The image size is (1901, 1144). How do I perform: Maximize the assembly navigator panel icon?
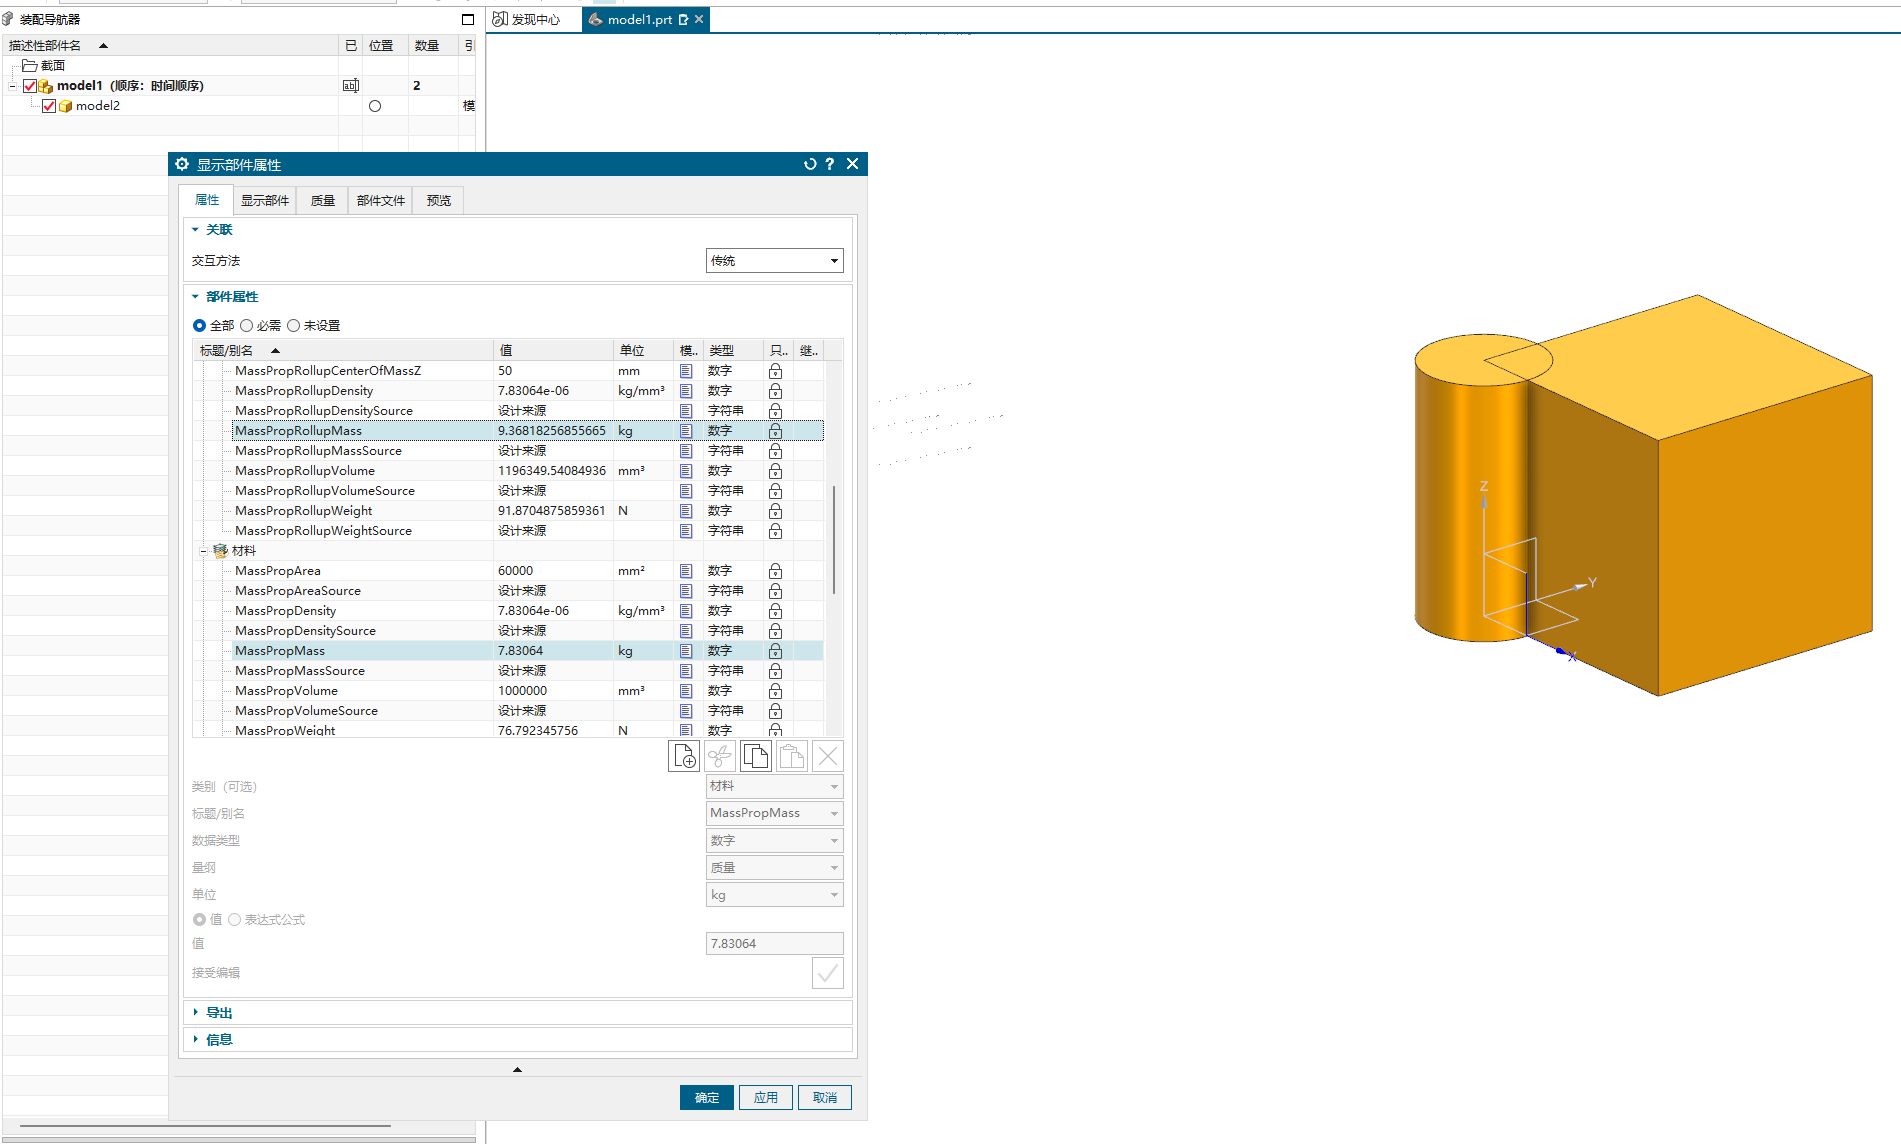(467, 19)
